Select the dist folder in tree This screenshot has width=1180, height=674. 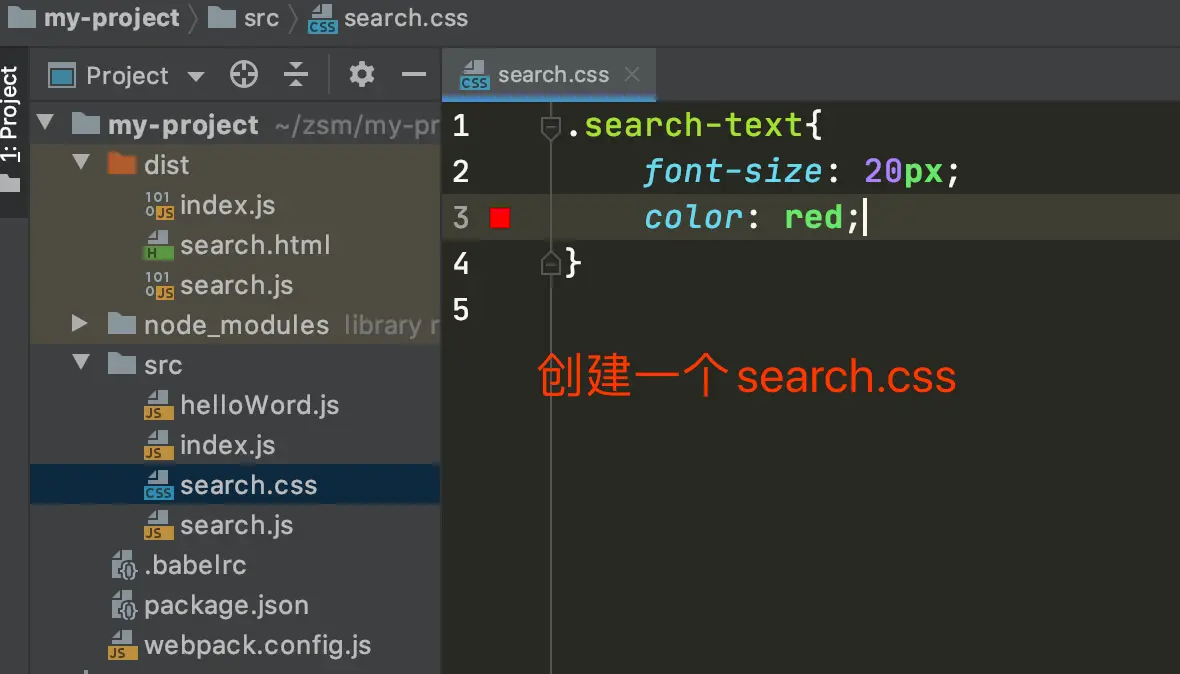click(x=235, y=164)
